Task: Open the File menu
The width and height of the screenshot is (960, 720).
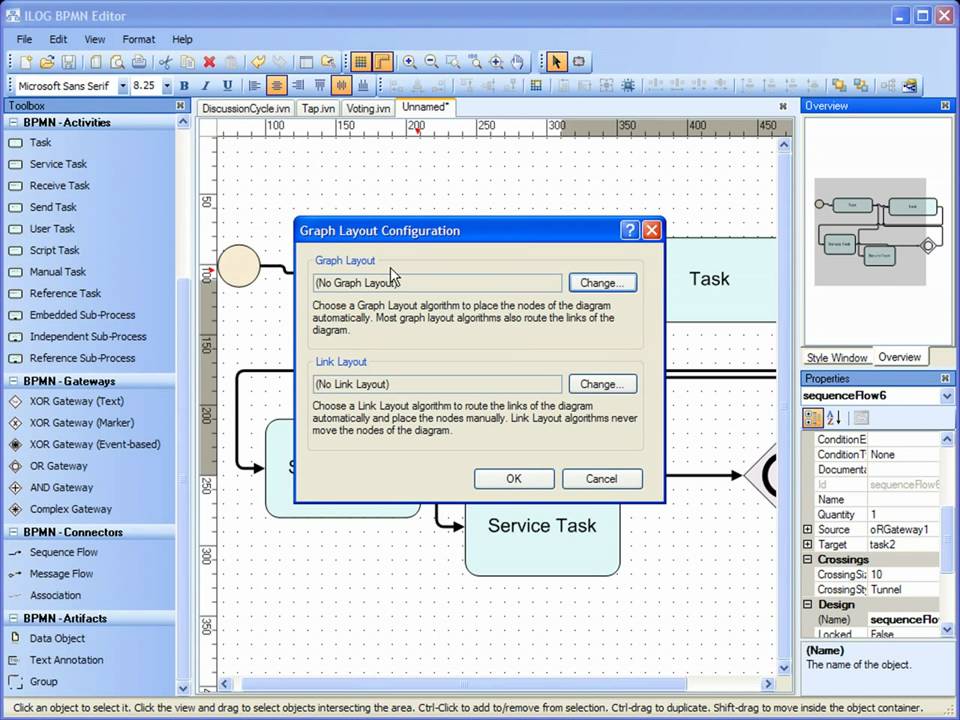Action: point(24,39)
